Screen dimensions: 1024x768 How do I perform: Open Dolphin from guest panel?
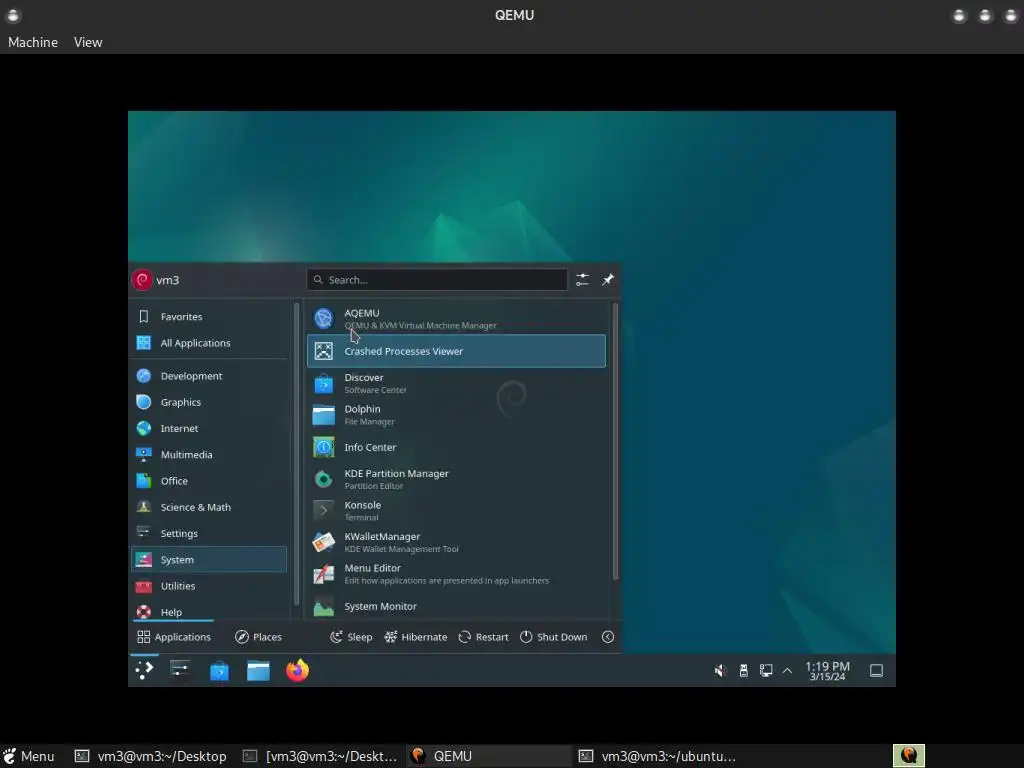point(258,671)
